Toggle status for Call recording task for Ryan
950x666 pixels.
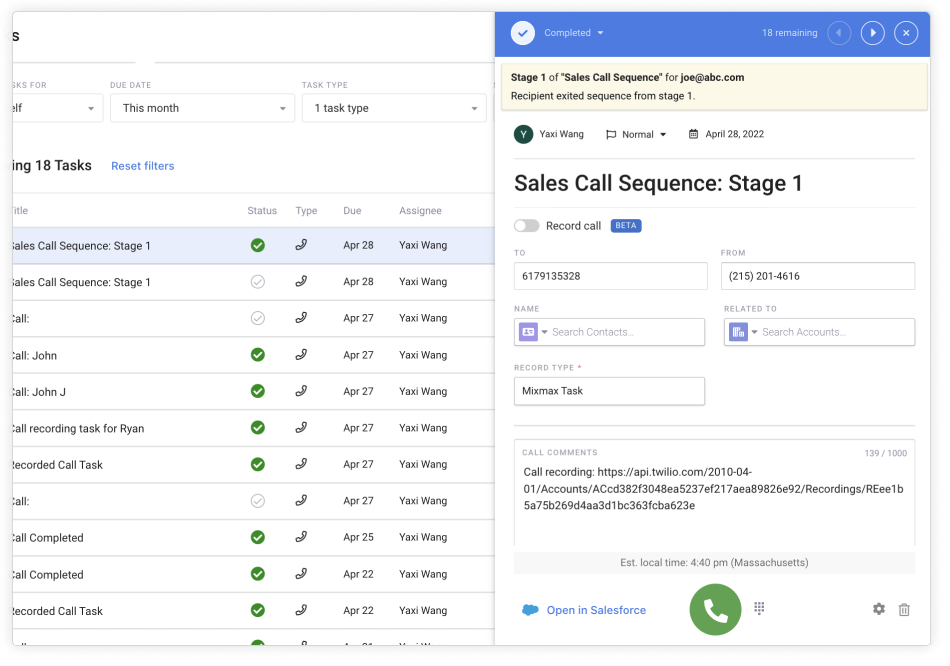257,428
